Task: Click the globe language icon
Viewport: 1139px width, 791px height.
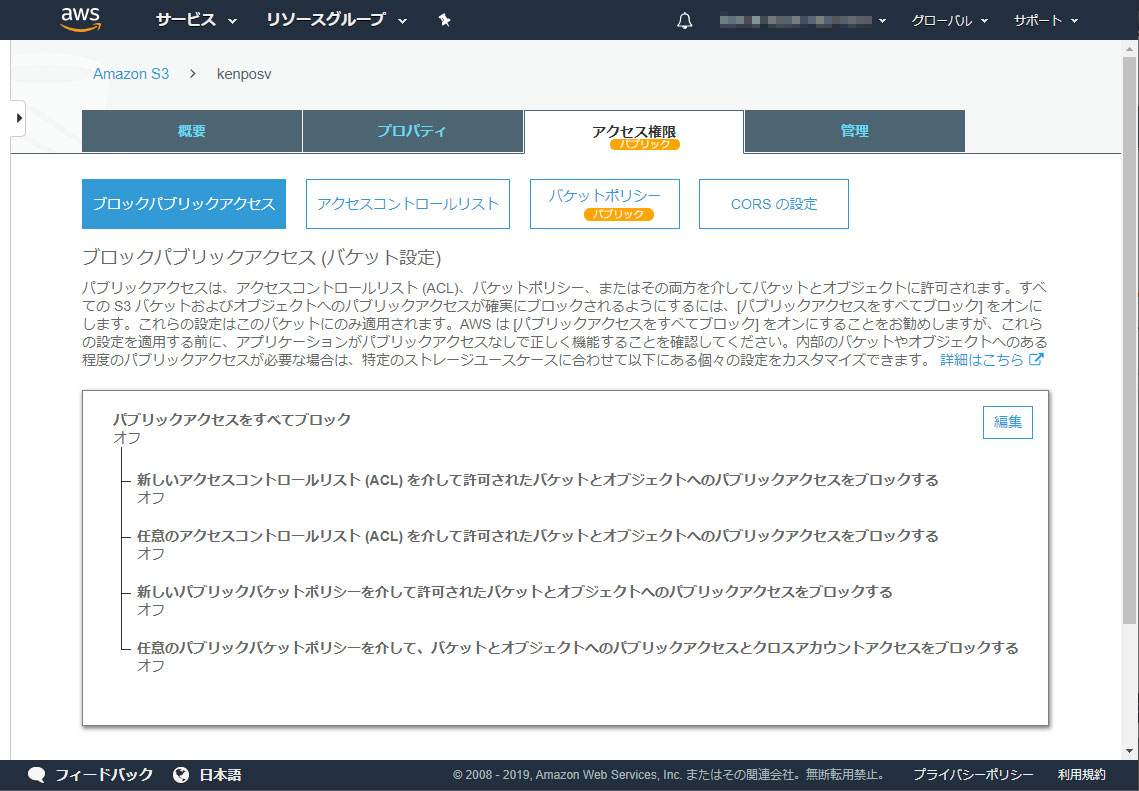Action: [x=181, y=775]
